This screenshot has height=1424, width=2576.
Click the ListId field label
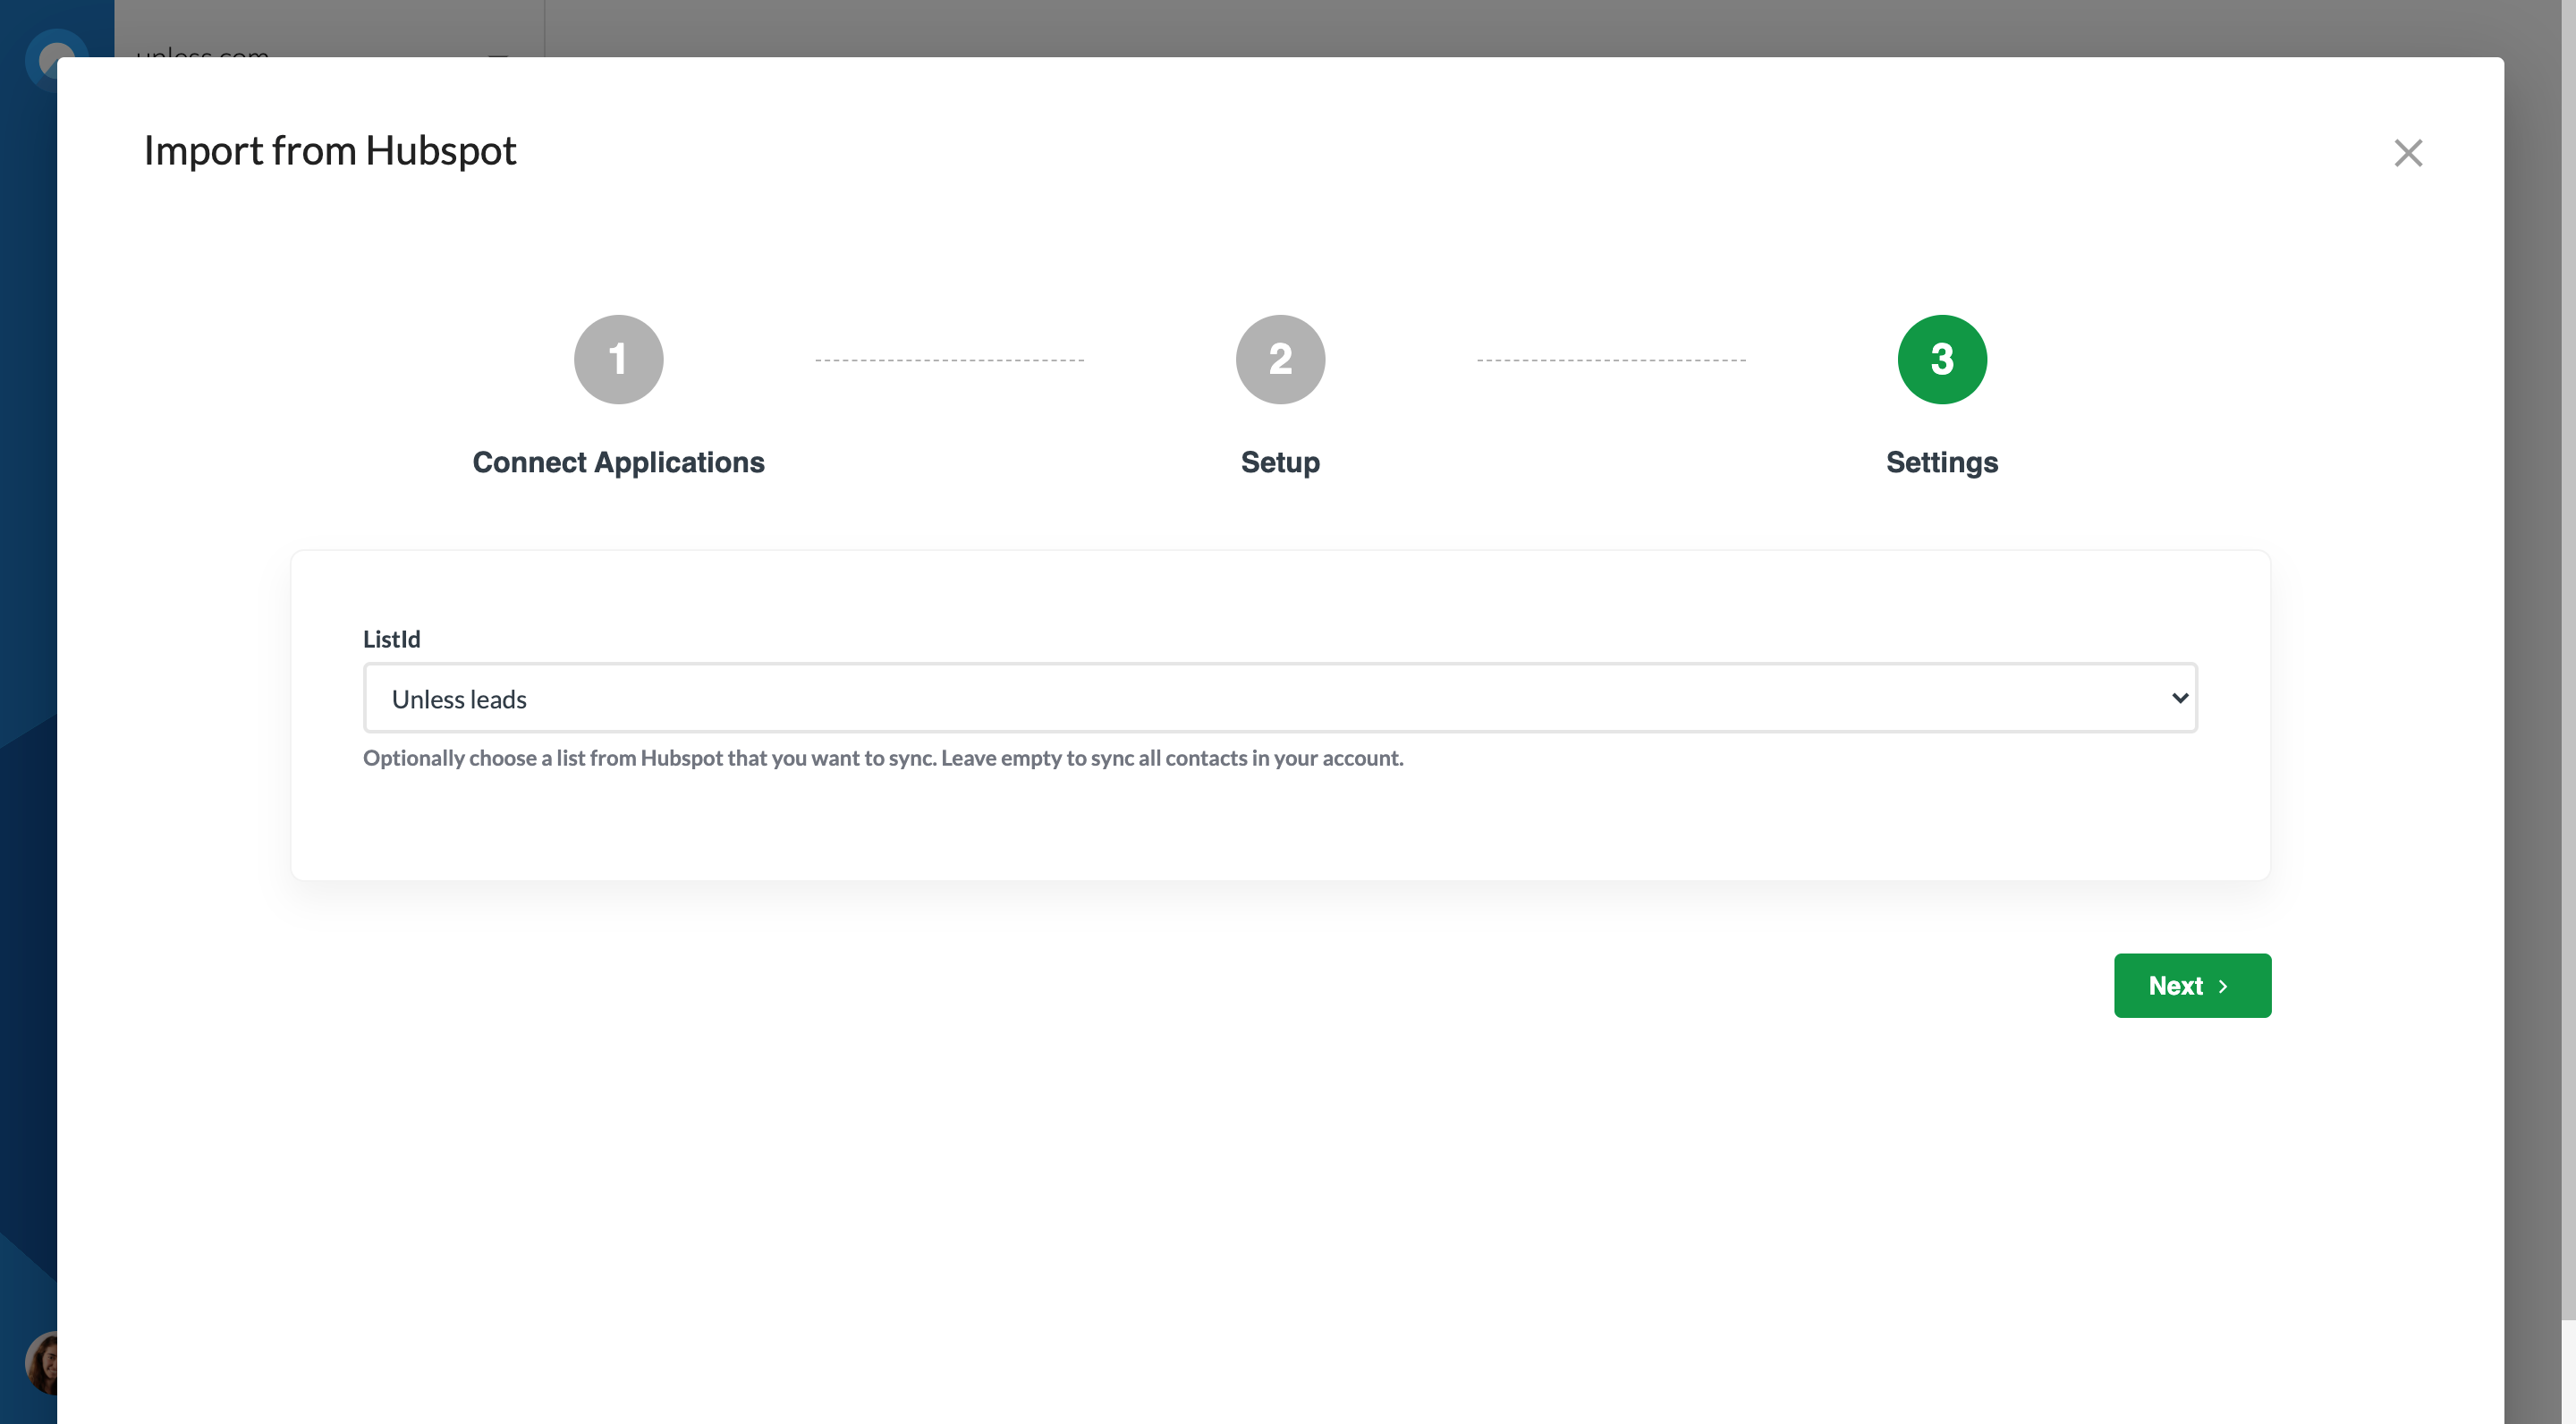(x=391, y=639)
